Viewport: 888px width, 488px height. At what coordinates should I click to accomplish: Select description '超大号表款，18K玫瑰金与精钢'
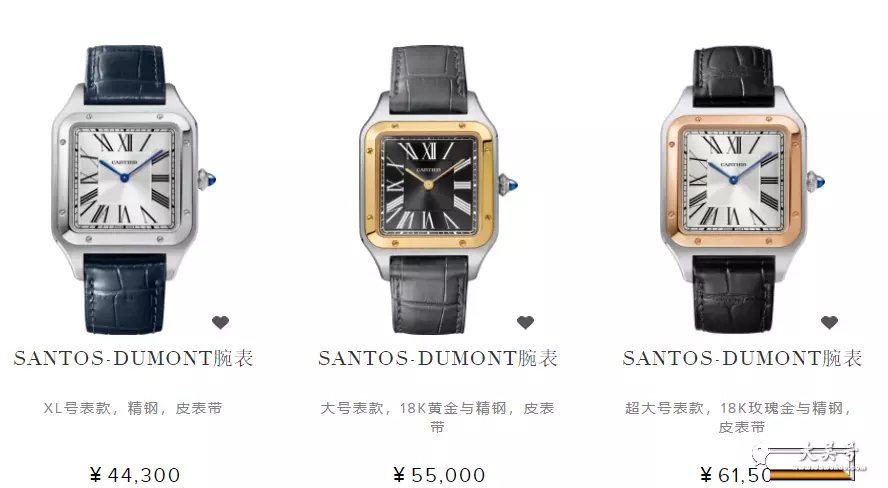pos(734,408)
